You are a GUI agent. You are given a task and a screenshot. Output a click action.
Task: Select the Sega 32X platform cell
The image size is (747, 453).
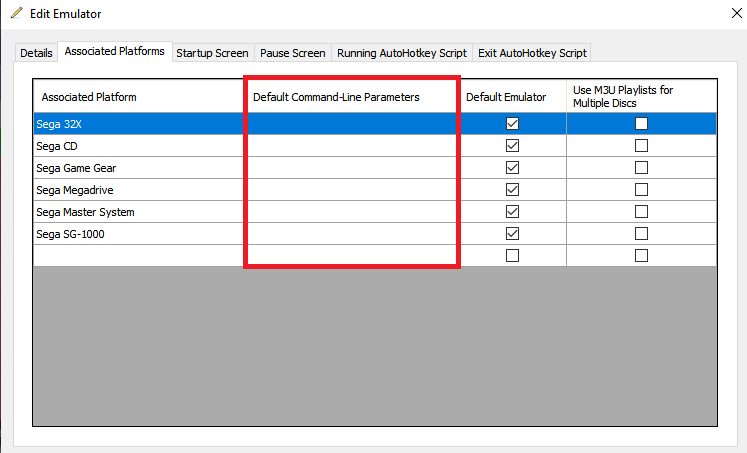140,124
